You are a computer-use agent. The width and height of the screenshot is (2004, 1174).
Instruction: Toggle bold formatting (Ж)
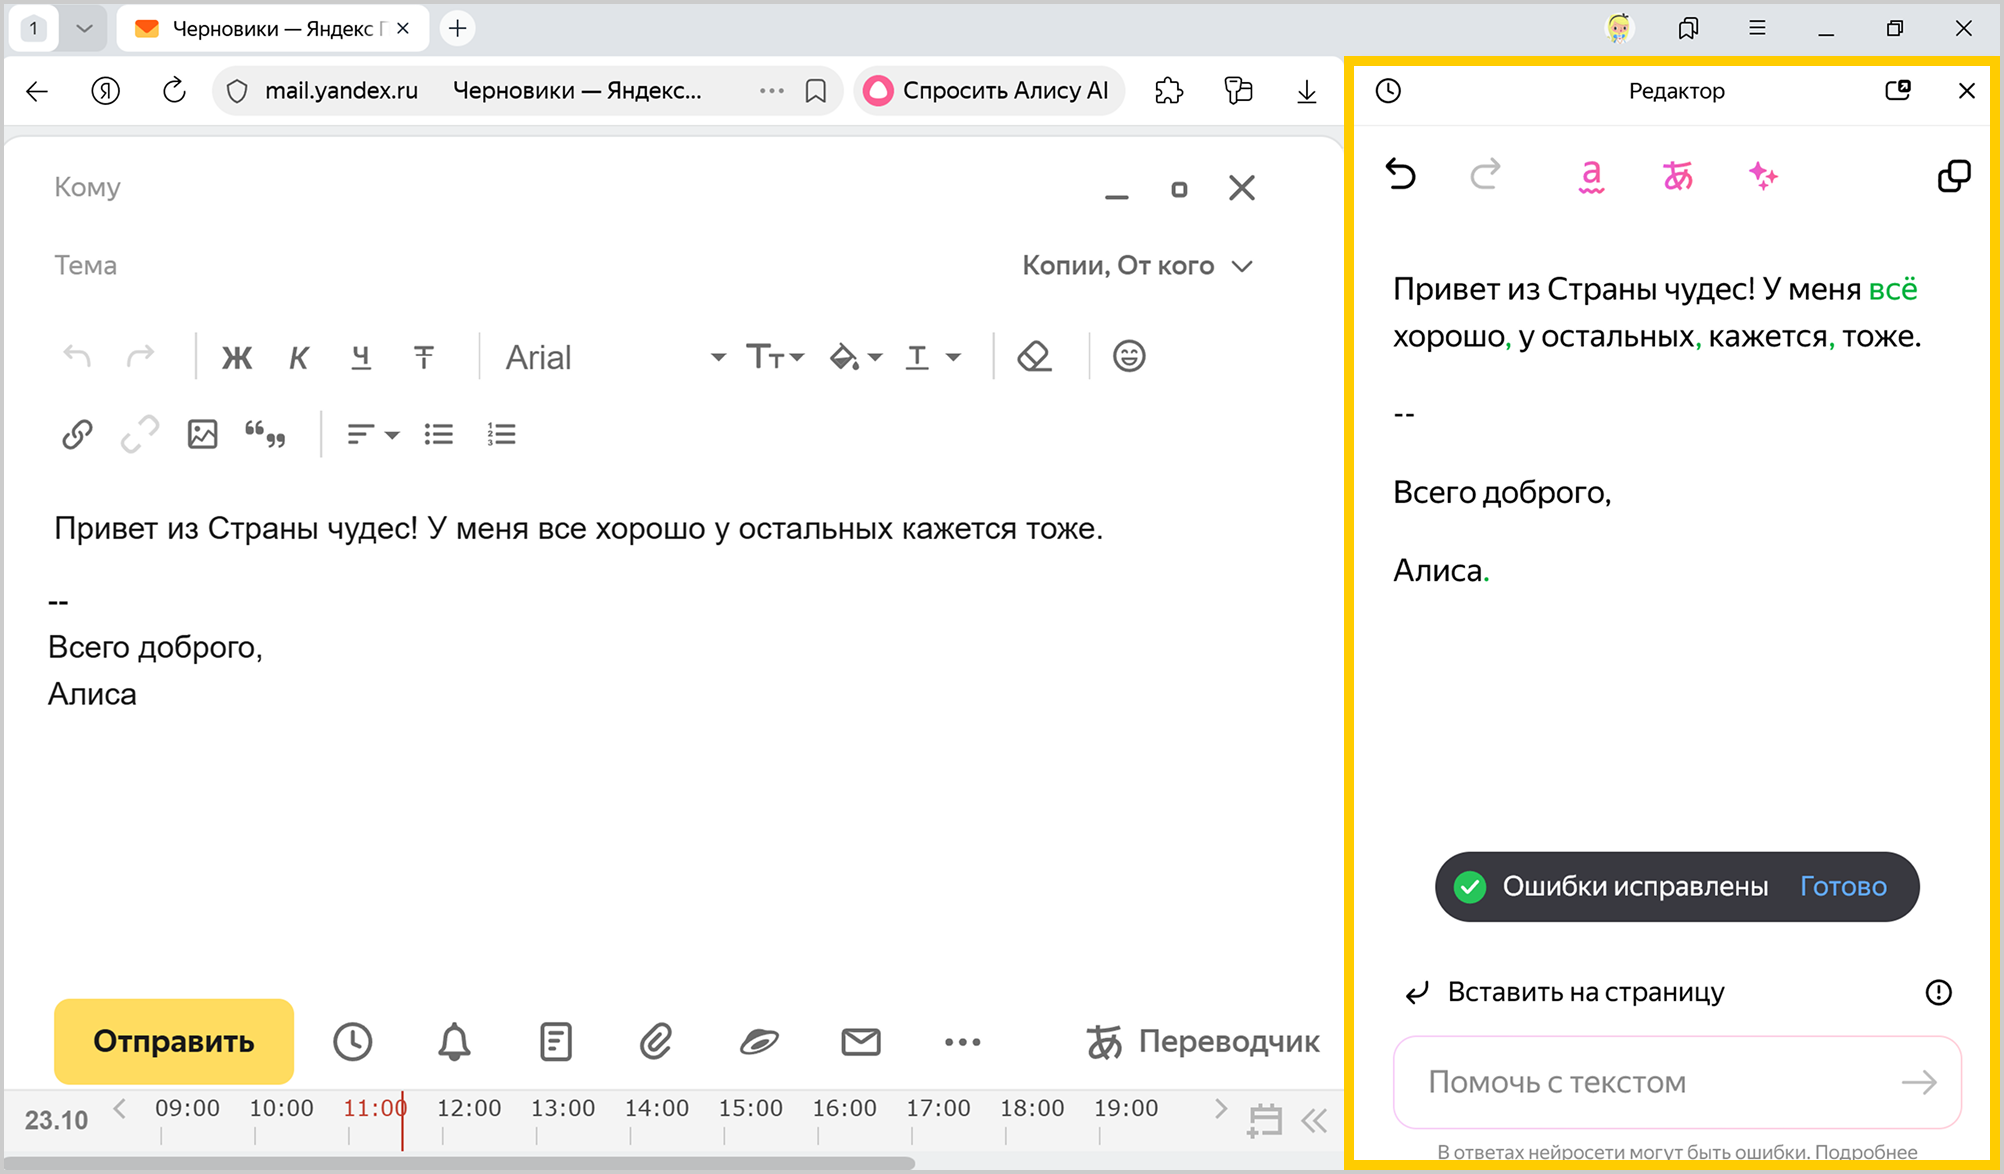(237, 357)
